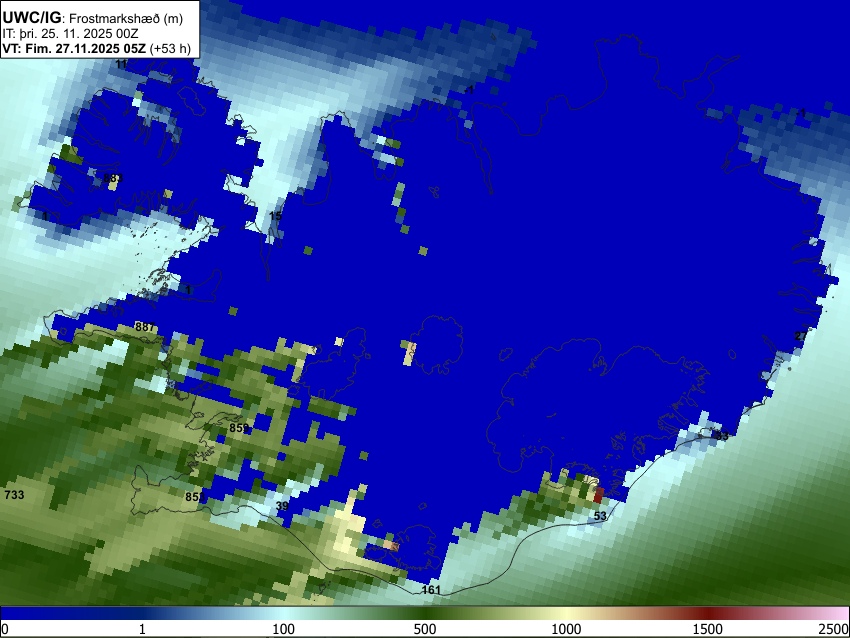The width and height of the screenshot is (850, 638).
Task: Click the map value 887
Action: (x=145, y=327)
